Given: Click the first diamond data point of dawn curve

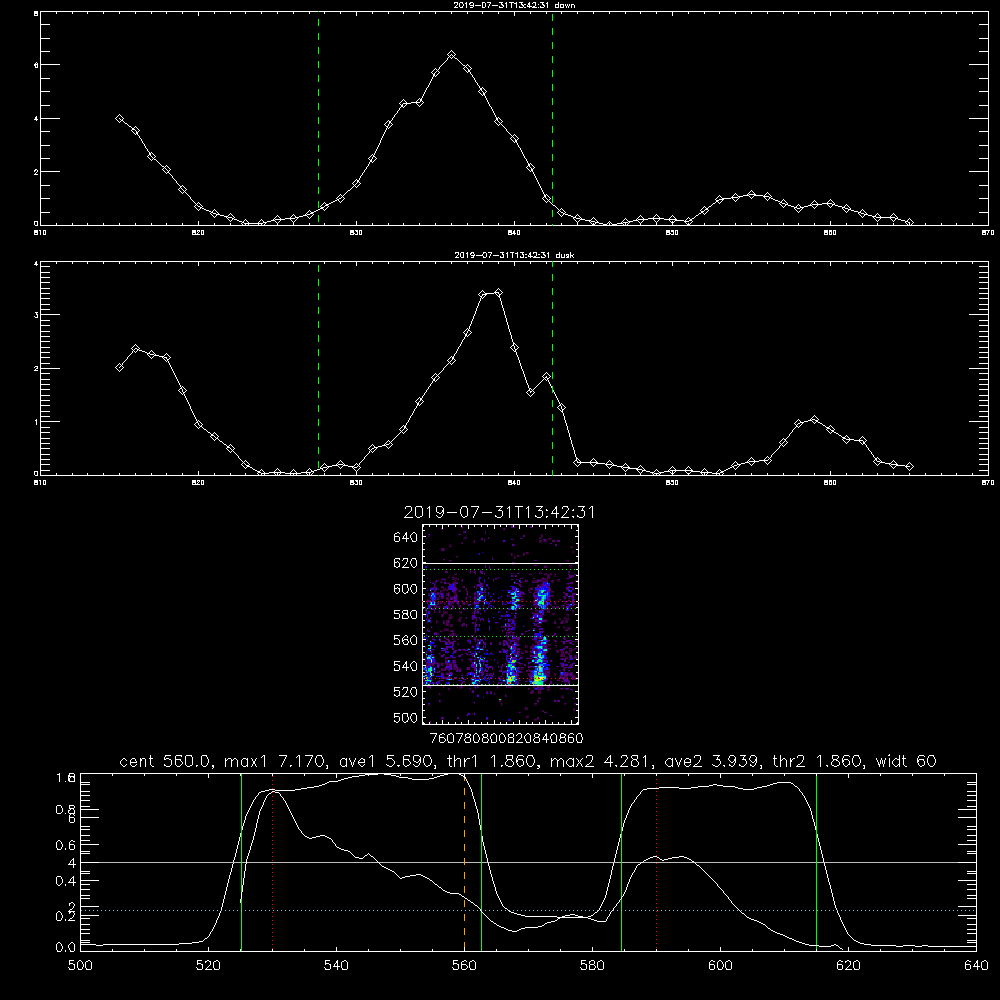Looking at the screenshot, I should pyautogui.click(x=119, y=118).
